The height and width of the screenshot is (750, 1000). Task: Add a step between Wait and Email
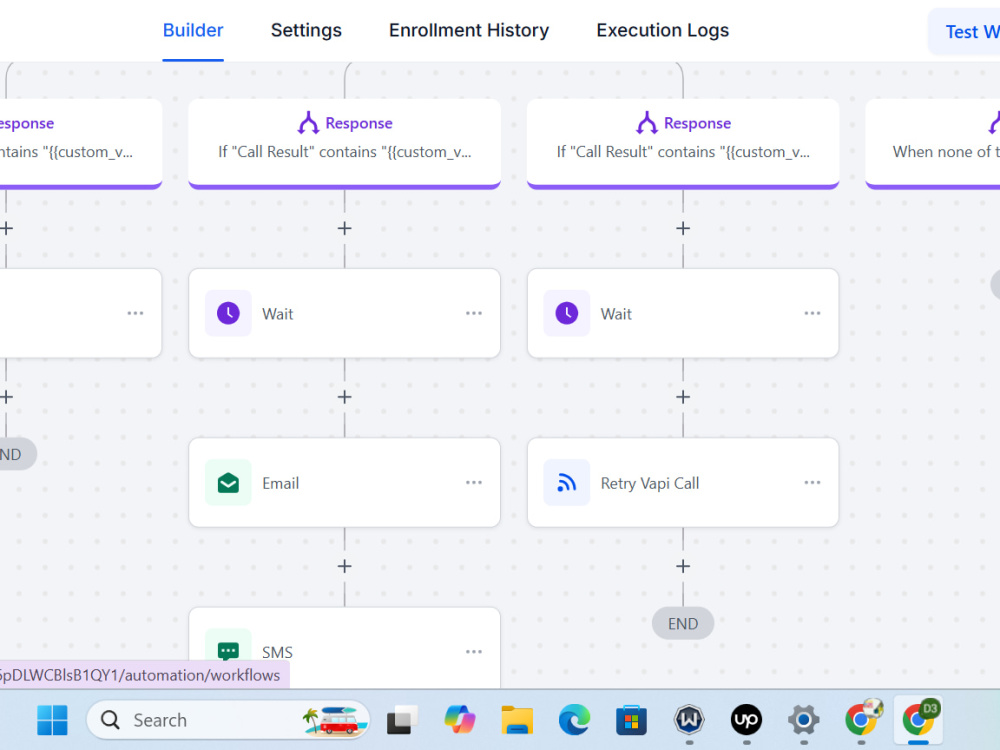click(344, 397)
